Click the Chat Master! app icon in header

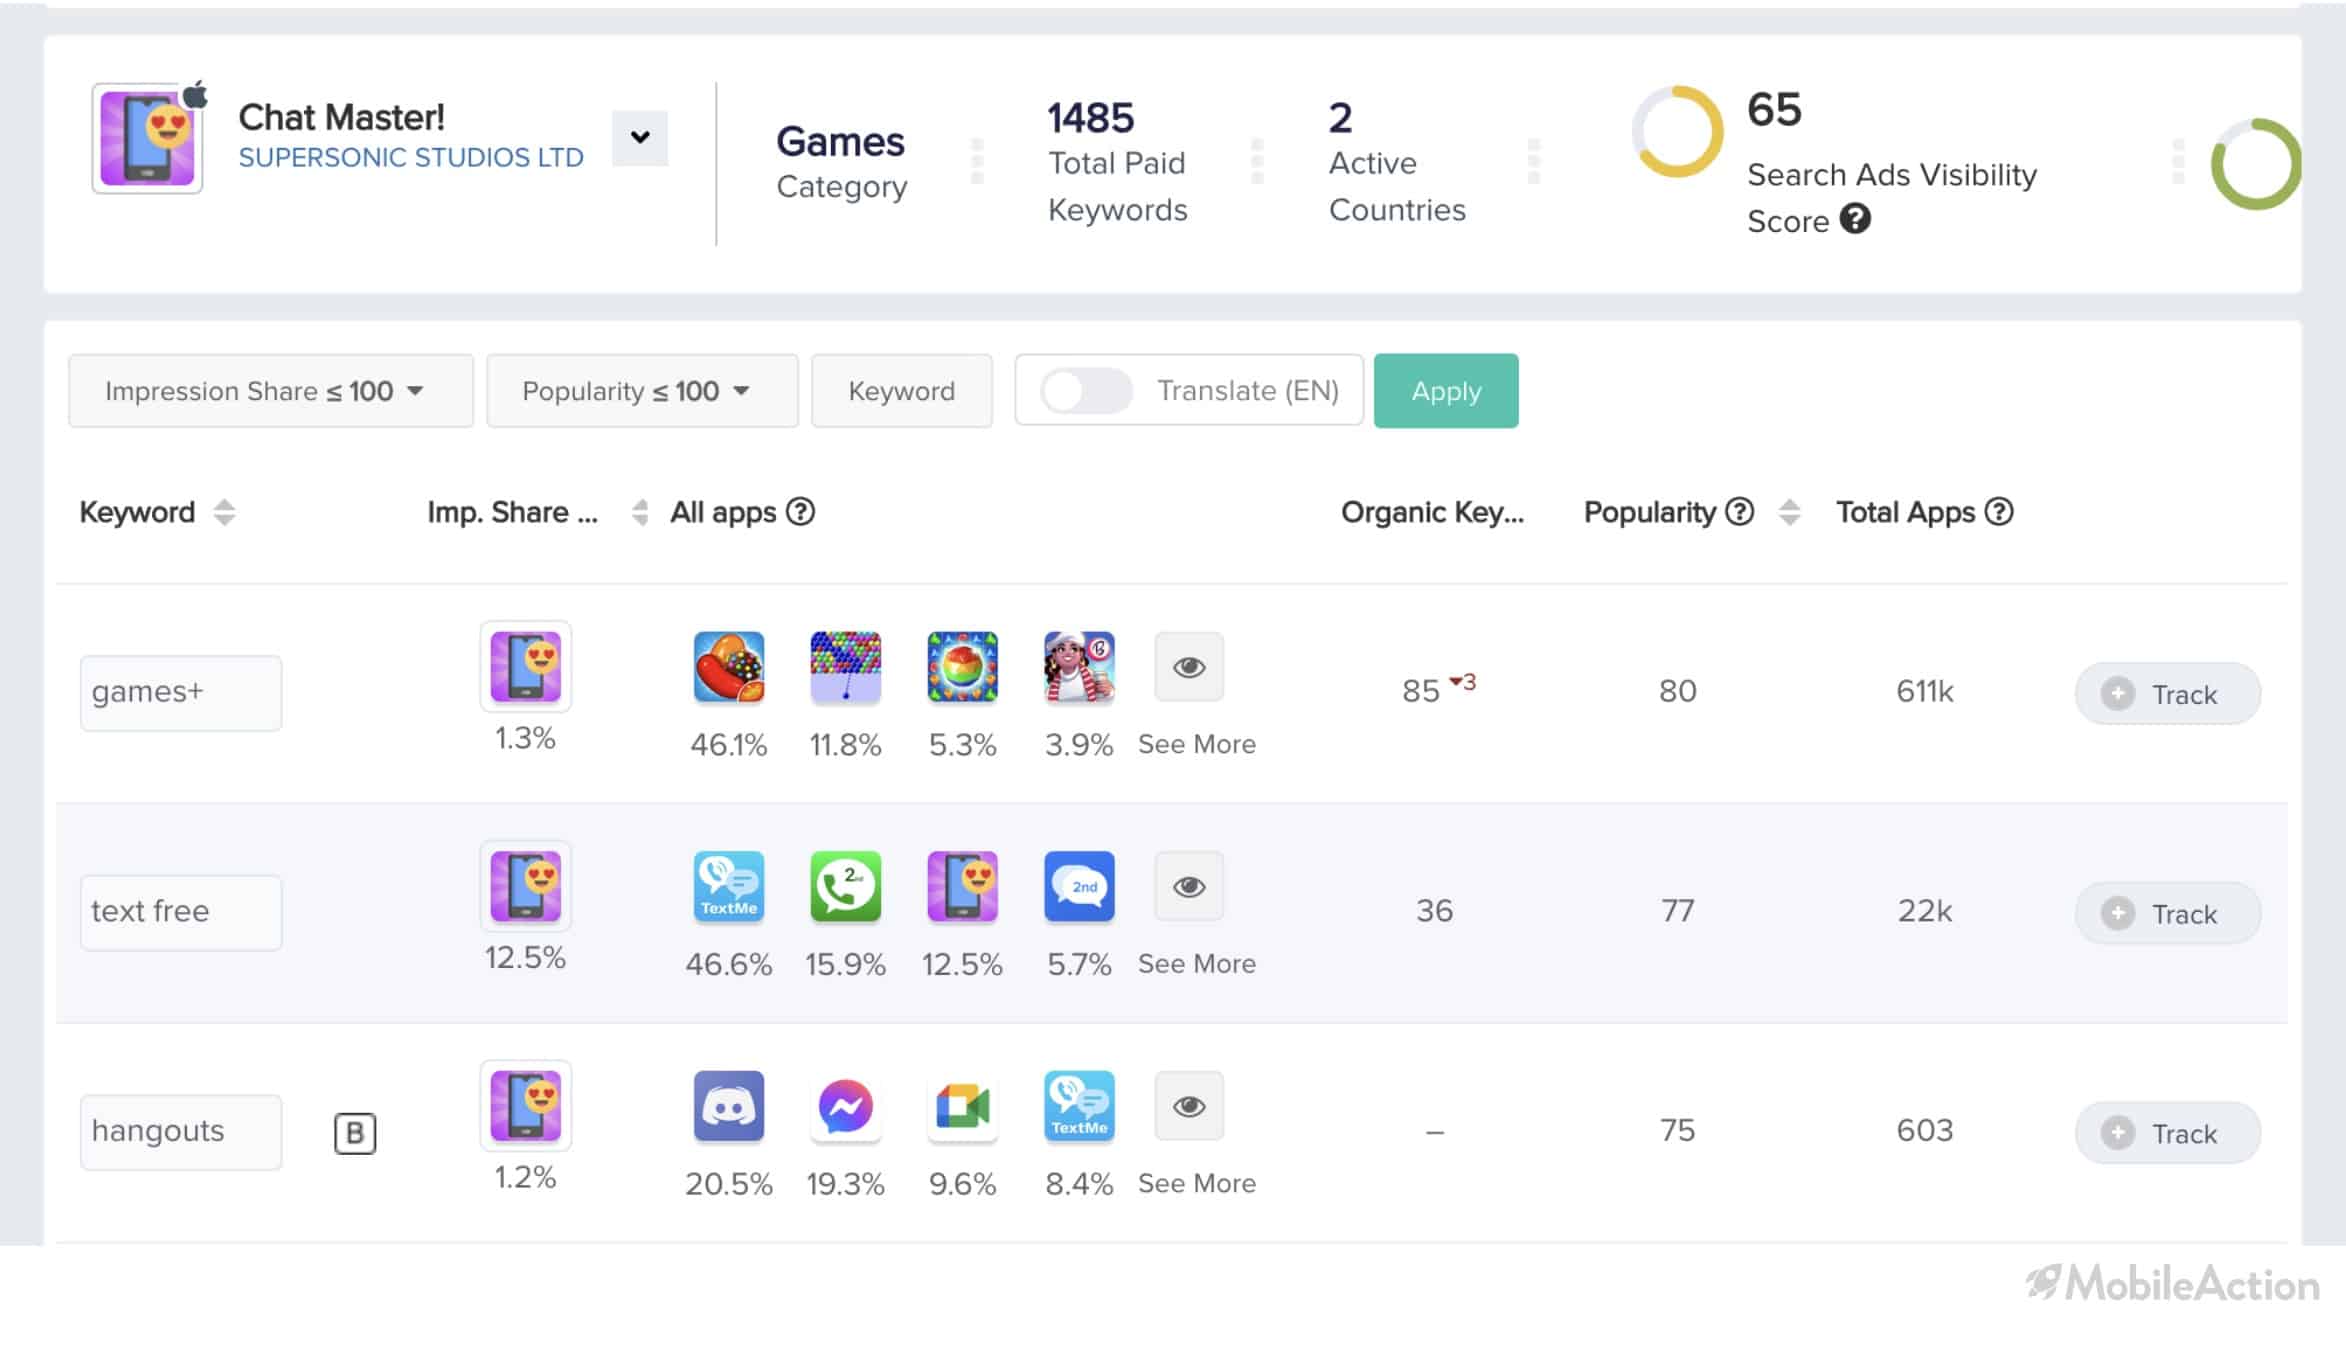coord(148,138)
